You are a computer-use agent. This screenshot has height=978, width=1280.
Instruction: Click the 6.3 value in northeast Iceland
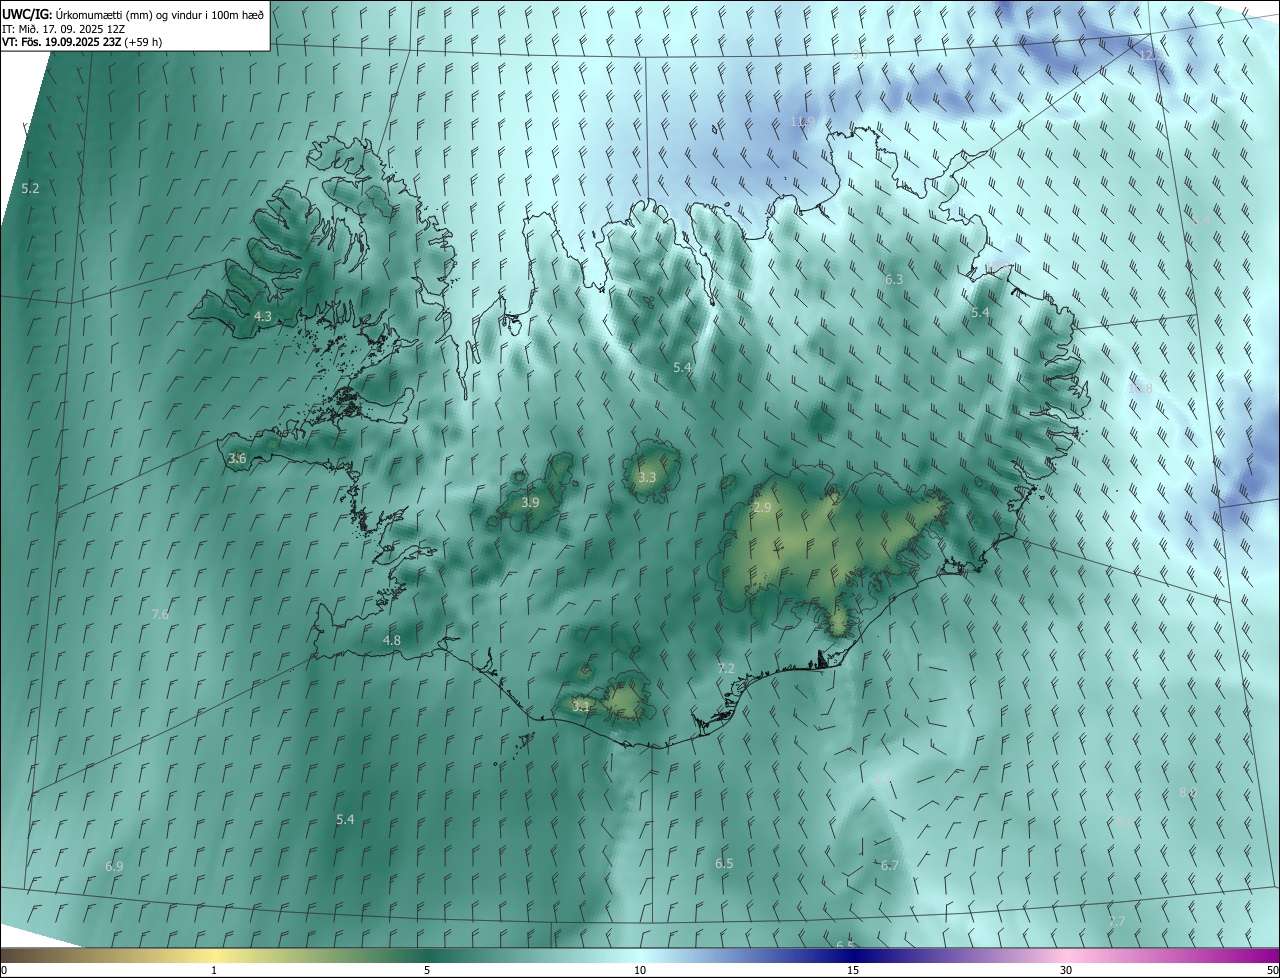[894, 280]
